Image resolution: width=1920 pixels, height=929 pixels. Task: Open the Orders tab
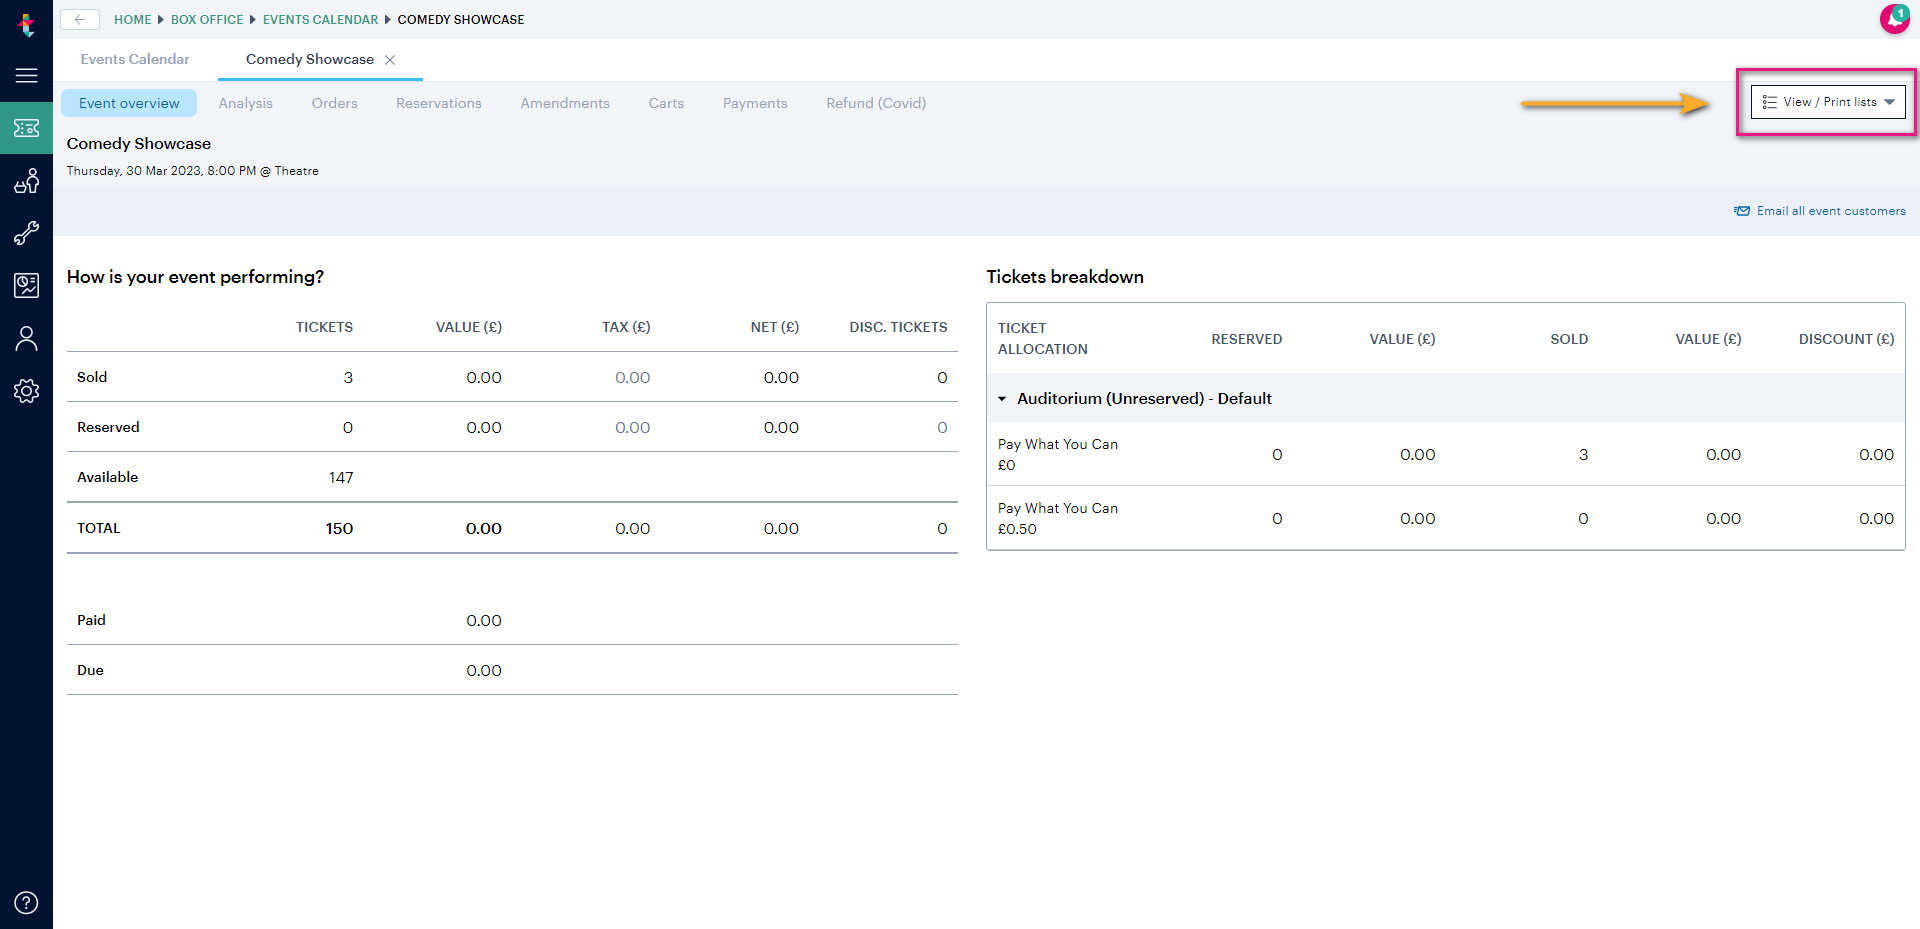pyautogui.click(x=334, y=103)
